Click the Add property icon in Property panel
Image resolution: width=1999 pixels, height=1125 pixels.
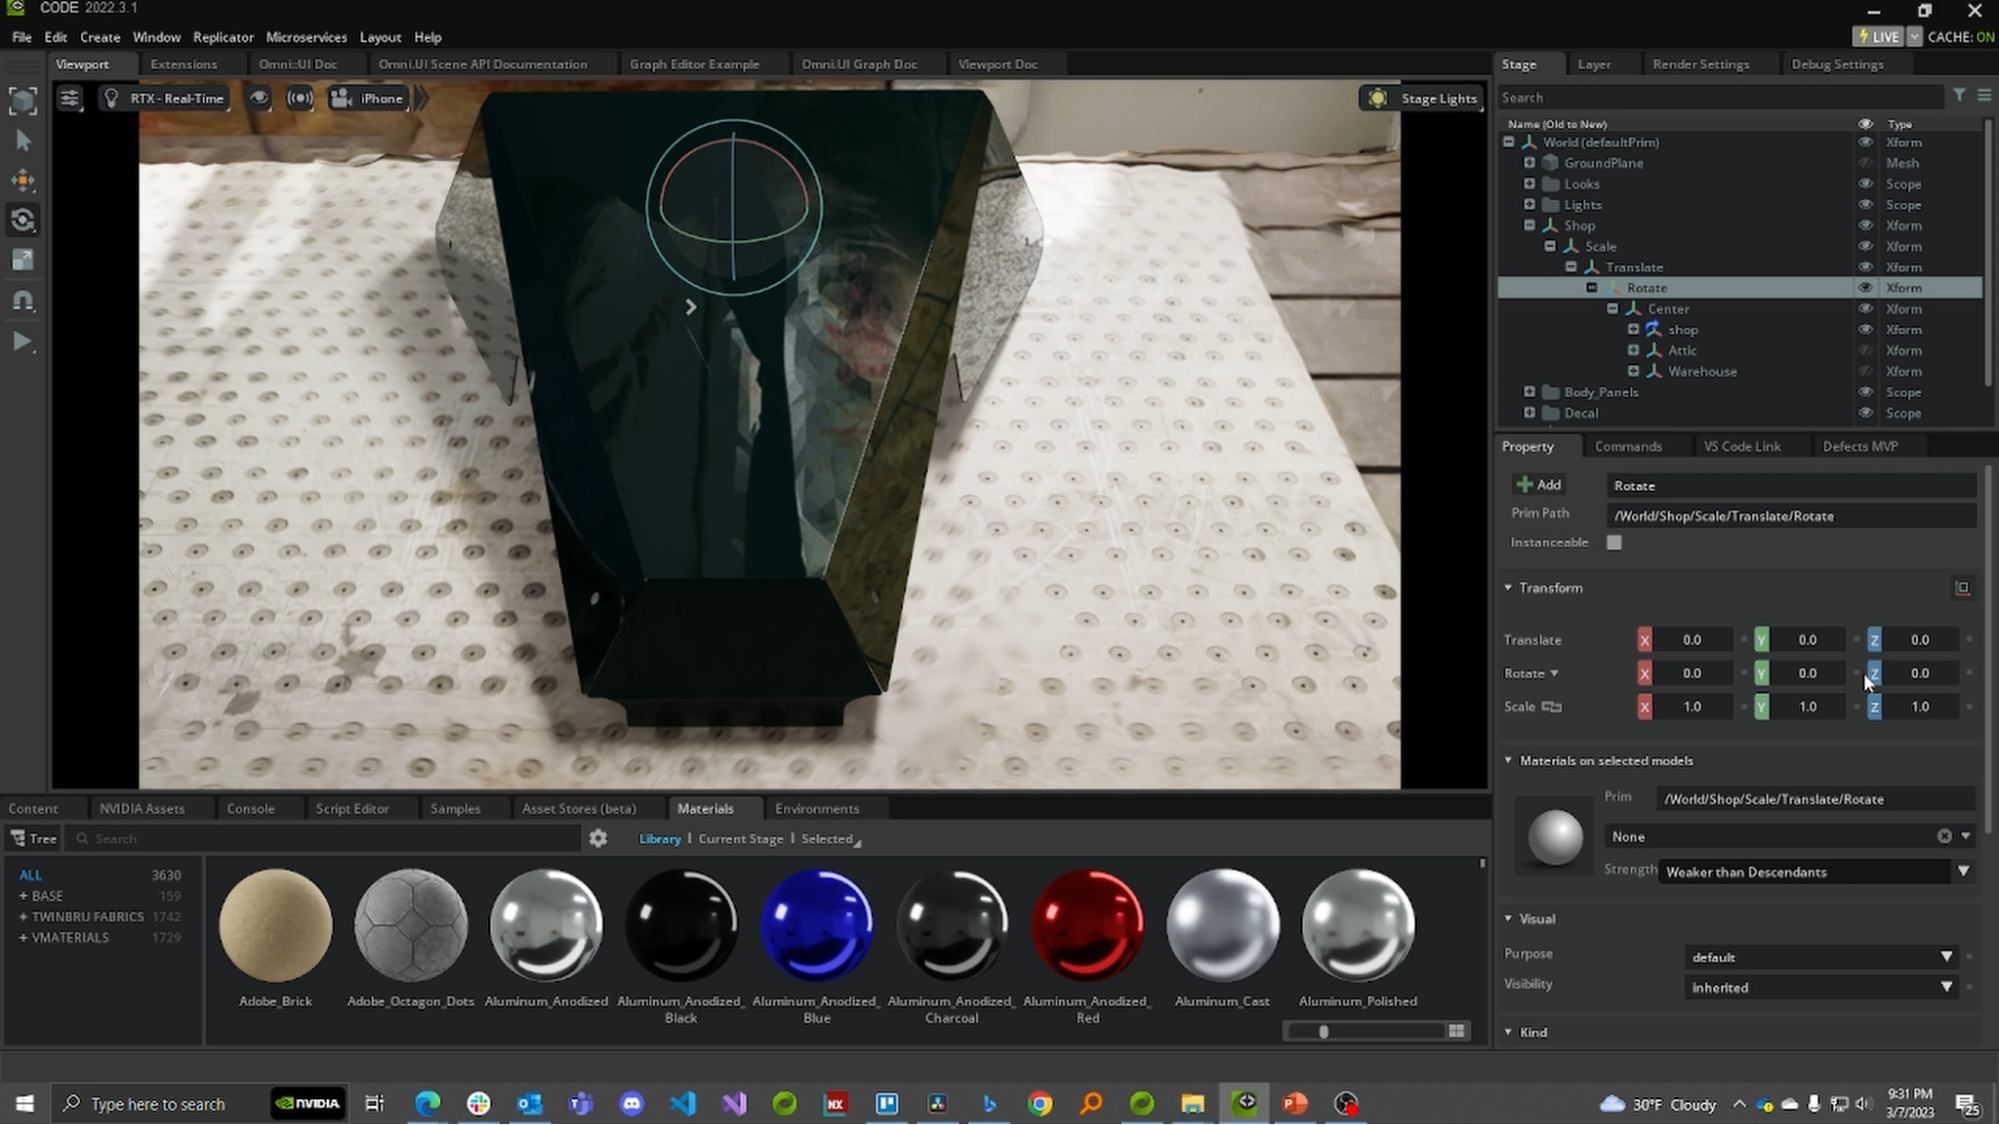pos(1538,484)
